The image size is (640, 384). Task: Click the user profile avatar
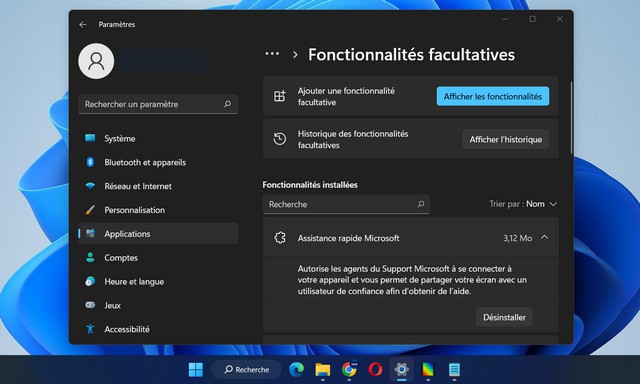pyautogui.click(x=96, y=61)
